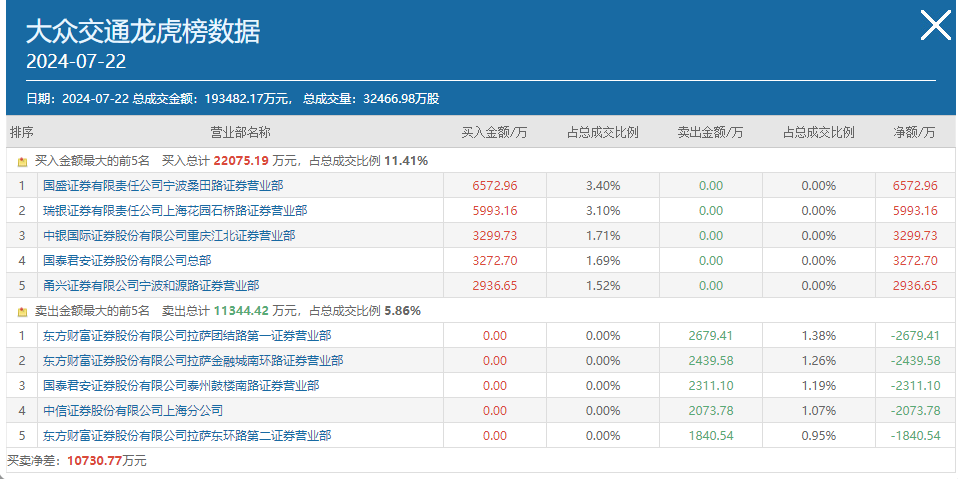
Task: Select the sell amount 1840.54 cell
Action: coord(711,436)
